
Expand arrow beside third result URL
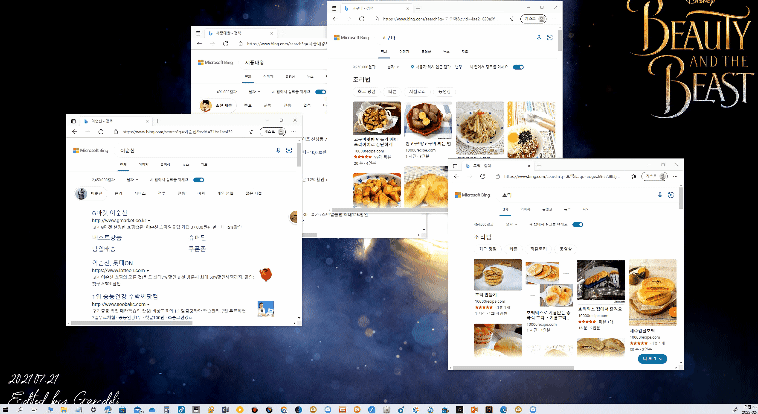pos(149,304)
